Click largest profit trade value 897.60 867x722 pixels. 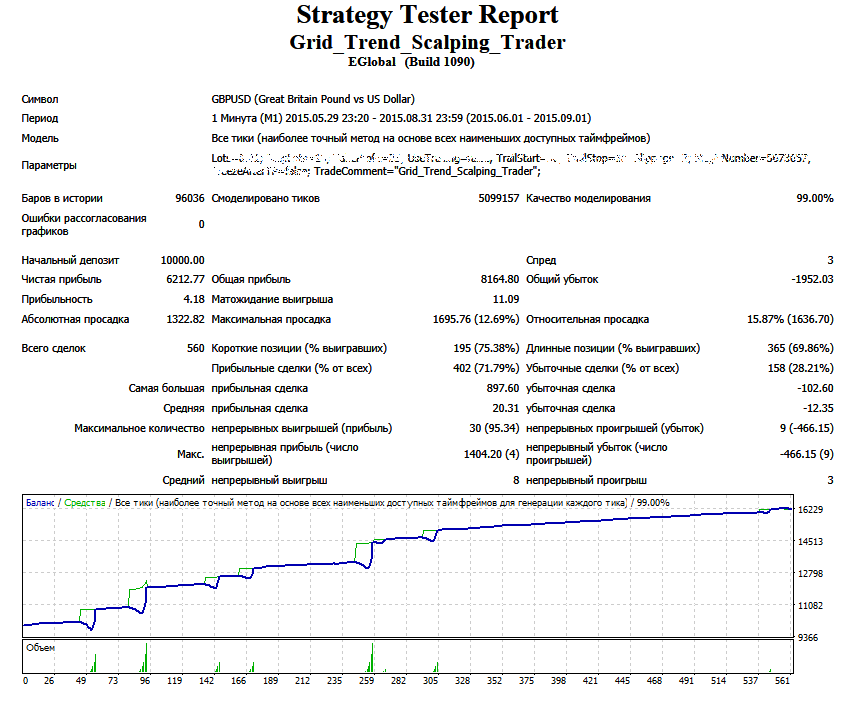[503, 388]
